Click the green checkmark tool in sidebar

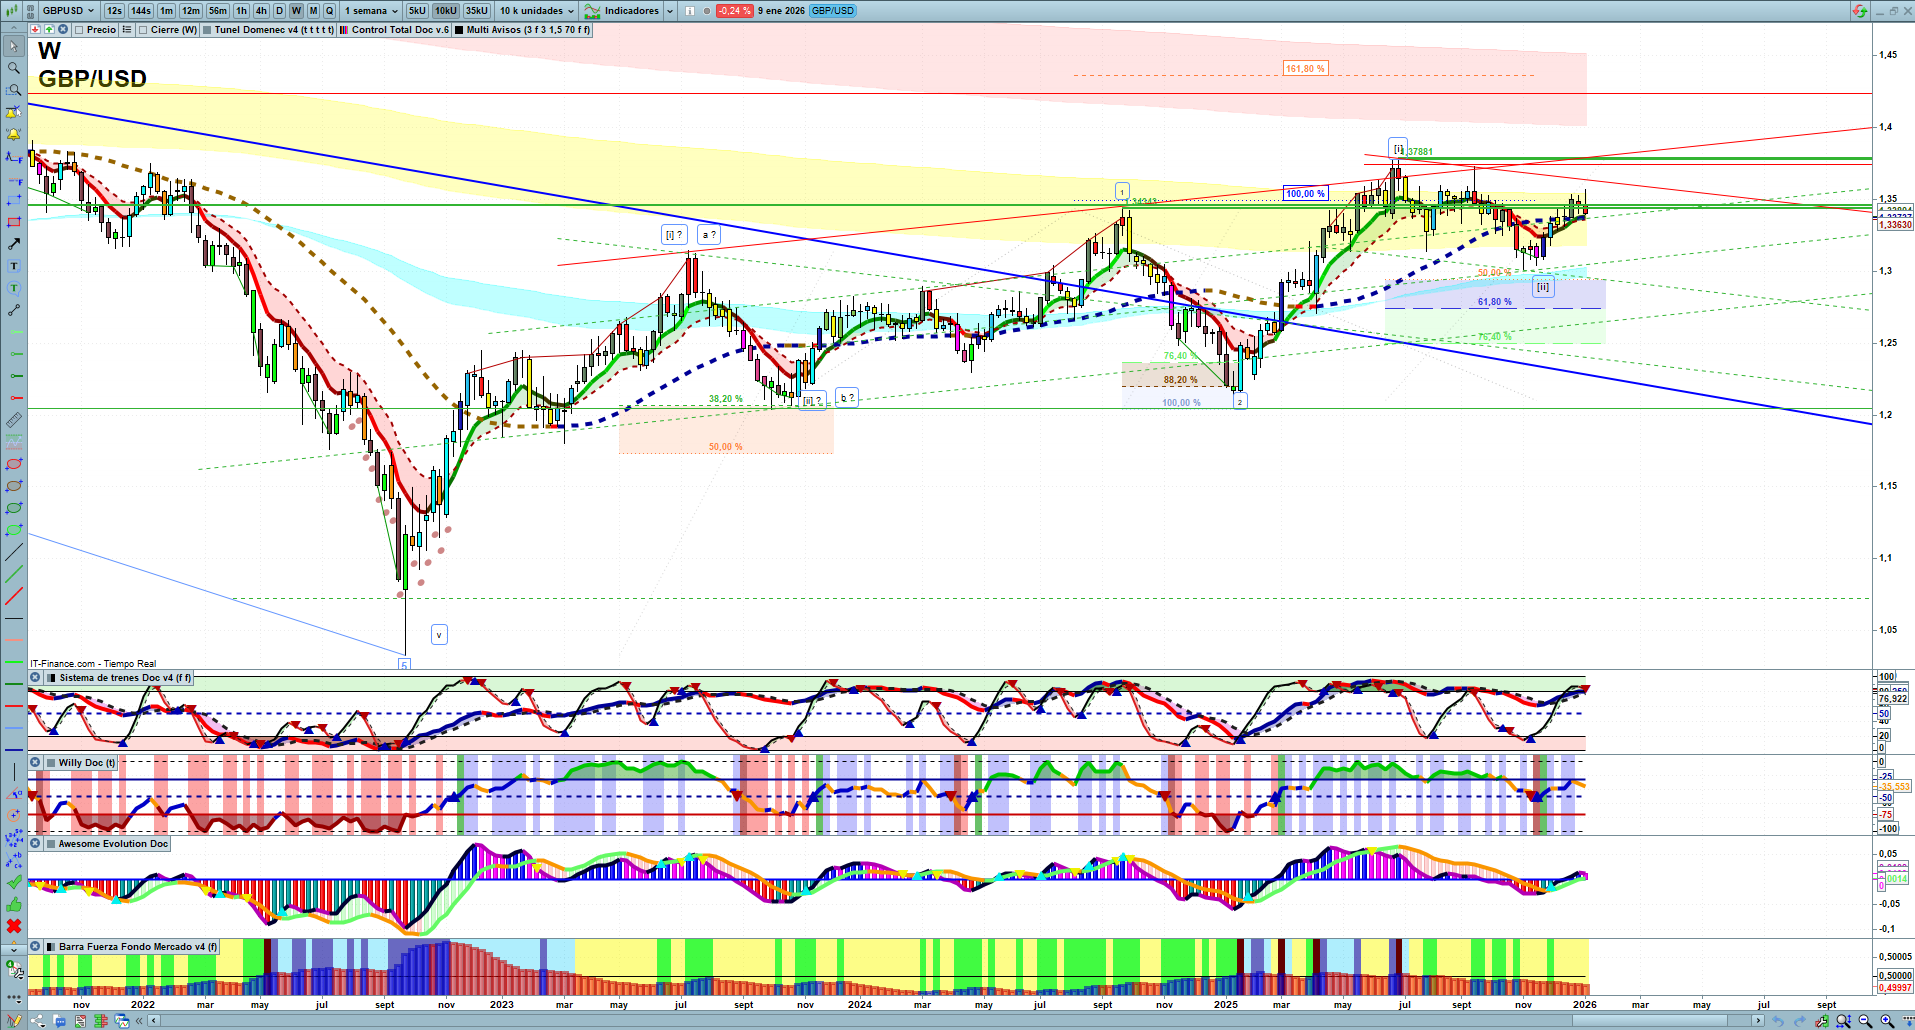coord(14,882)
